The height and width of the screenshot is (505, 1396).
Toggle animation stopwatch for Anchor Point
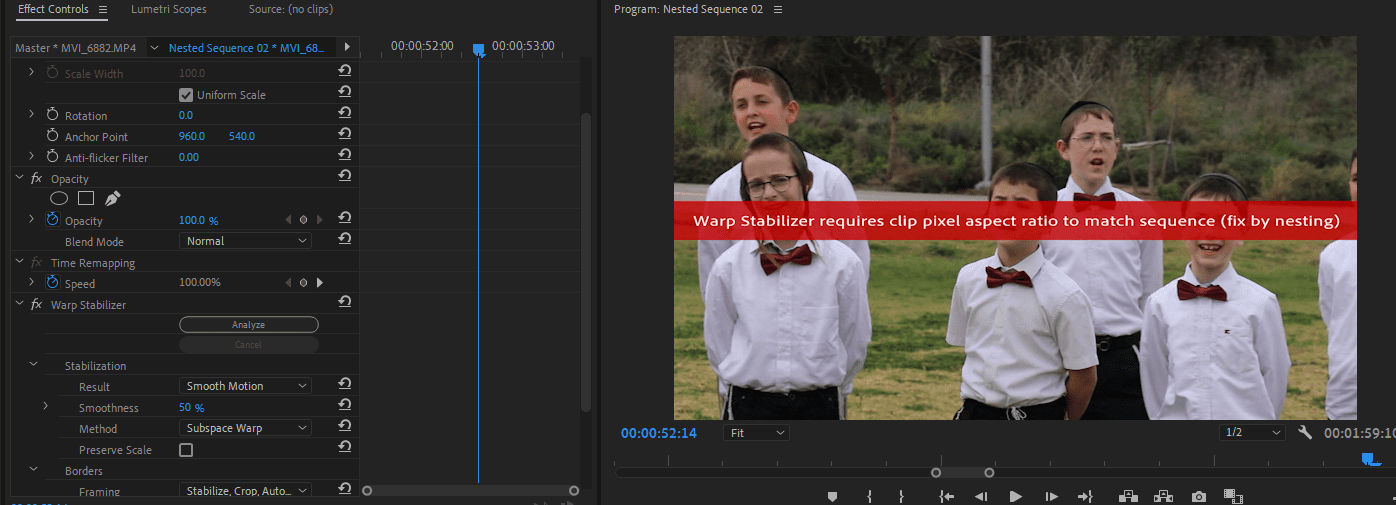(53, 135)
